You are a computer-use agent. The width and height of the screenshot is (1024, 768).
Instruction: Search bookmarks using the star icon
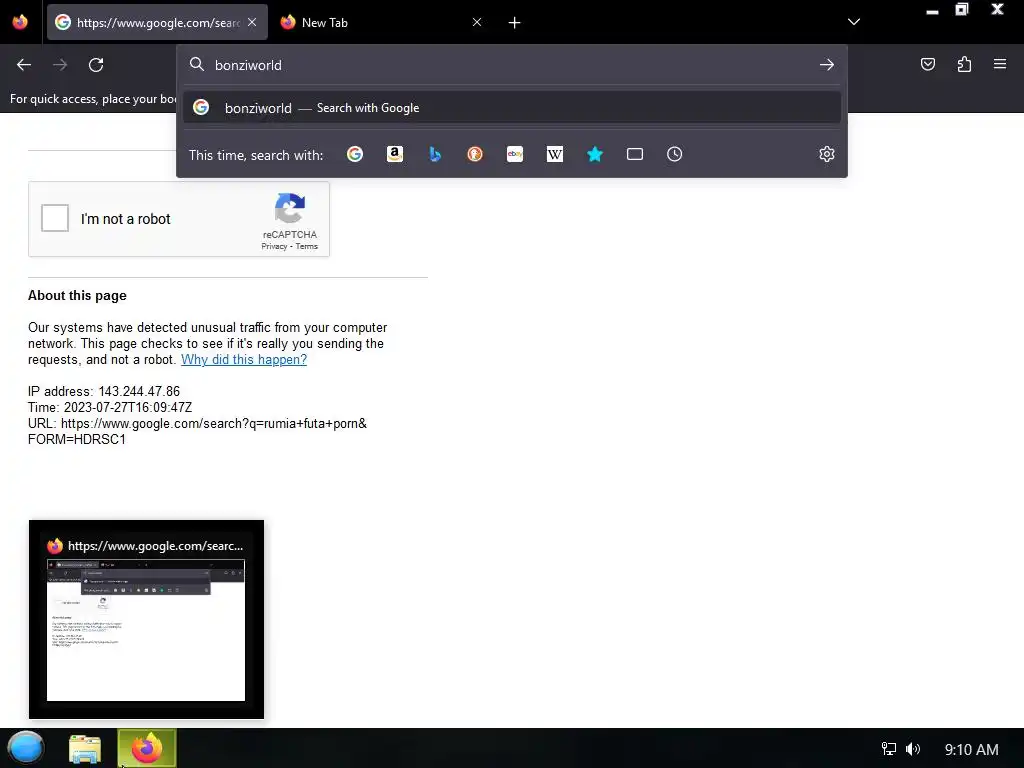pyautogui.click(x=595, y=154)
